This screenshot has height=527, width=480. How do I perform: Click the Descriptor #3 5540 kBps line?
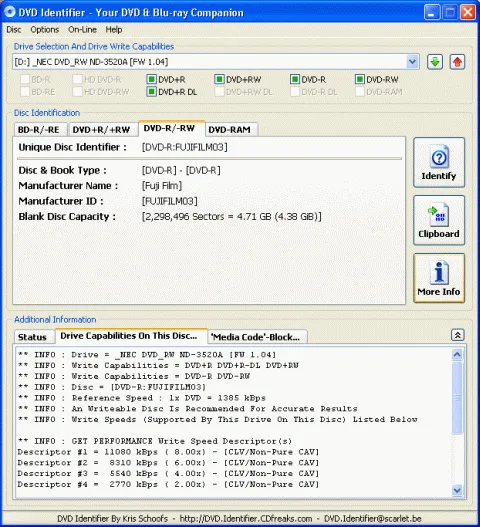click(x=168, y=474)
